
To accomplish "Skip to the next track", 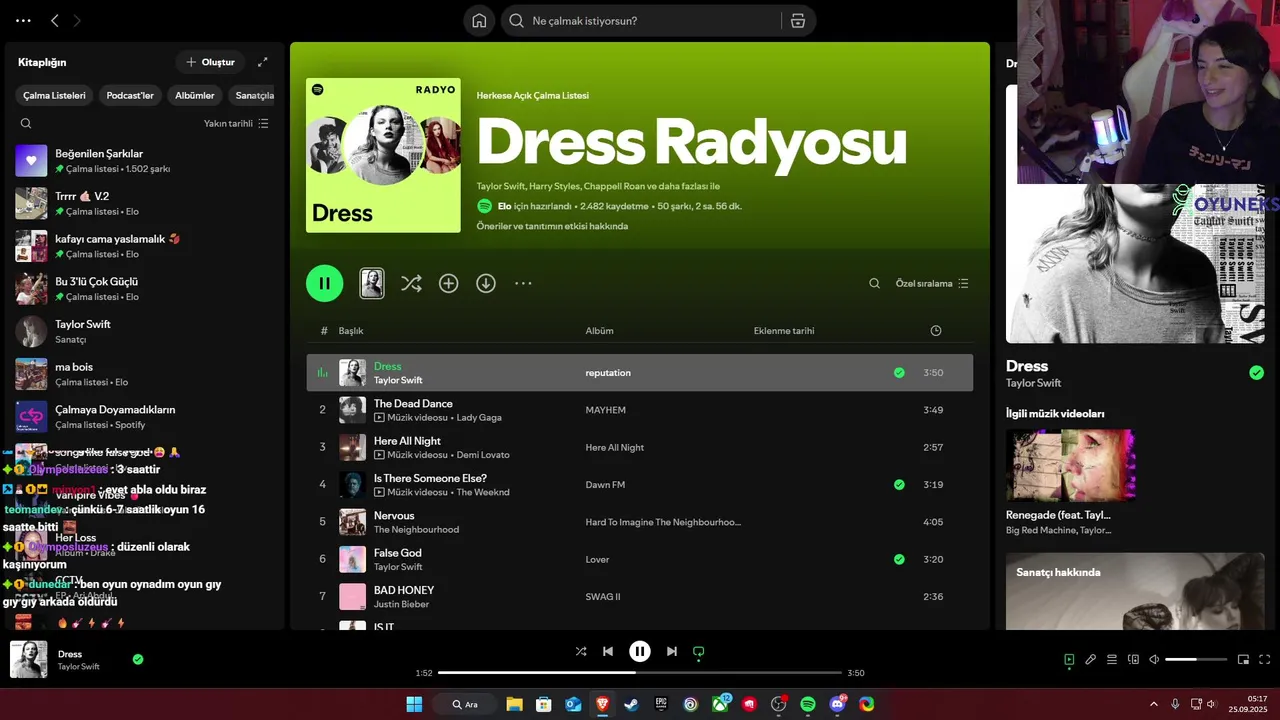I will [x=672, y=651].
